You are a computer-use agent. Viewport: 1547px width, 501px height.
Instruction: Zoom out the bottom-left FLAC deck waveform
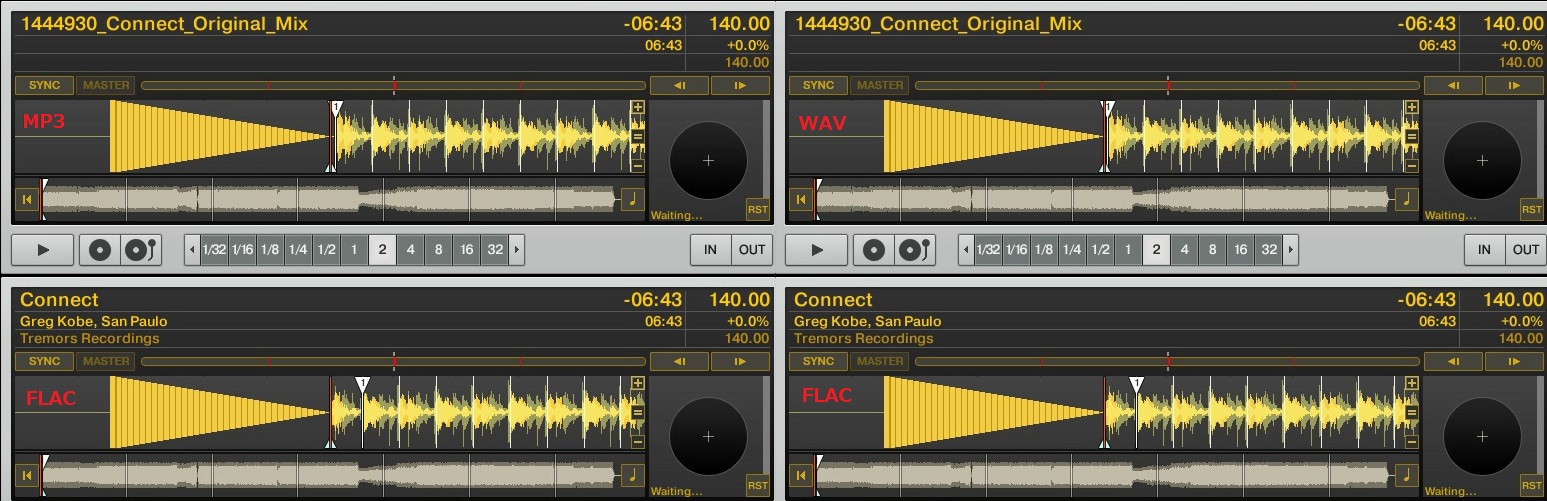(x=638, y=442)
